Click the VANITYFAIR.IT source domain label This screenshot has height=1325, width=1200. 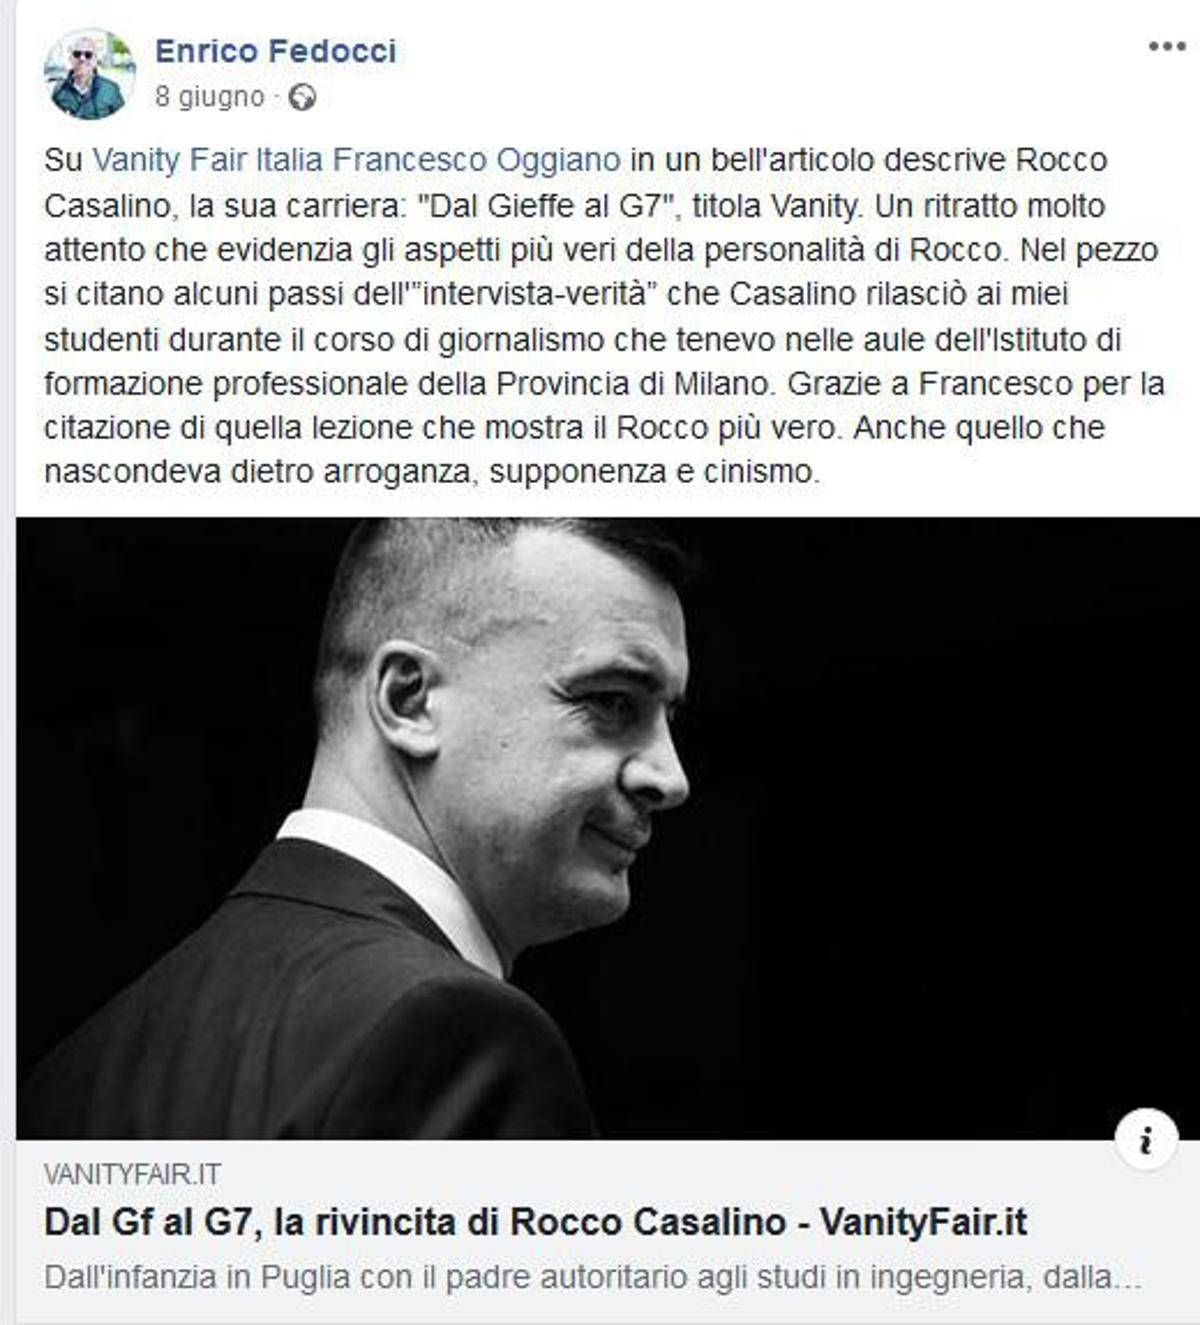click(133, 1174)
